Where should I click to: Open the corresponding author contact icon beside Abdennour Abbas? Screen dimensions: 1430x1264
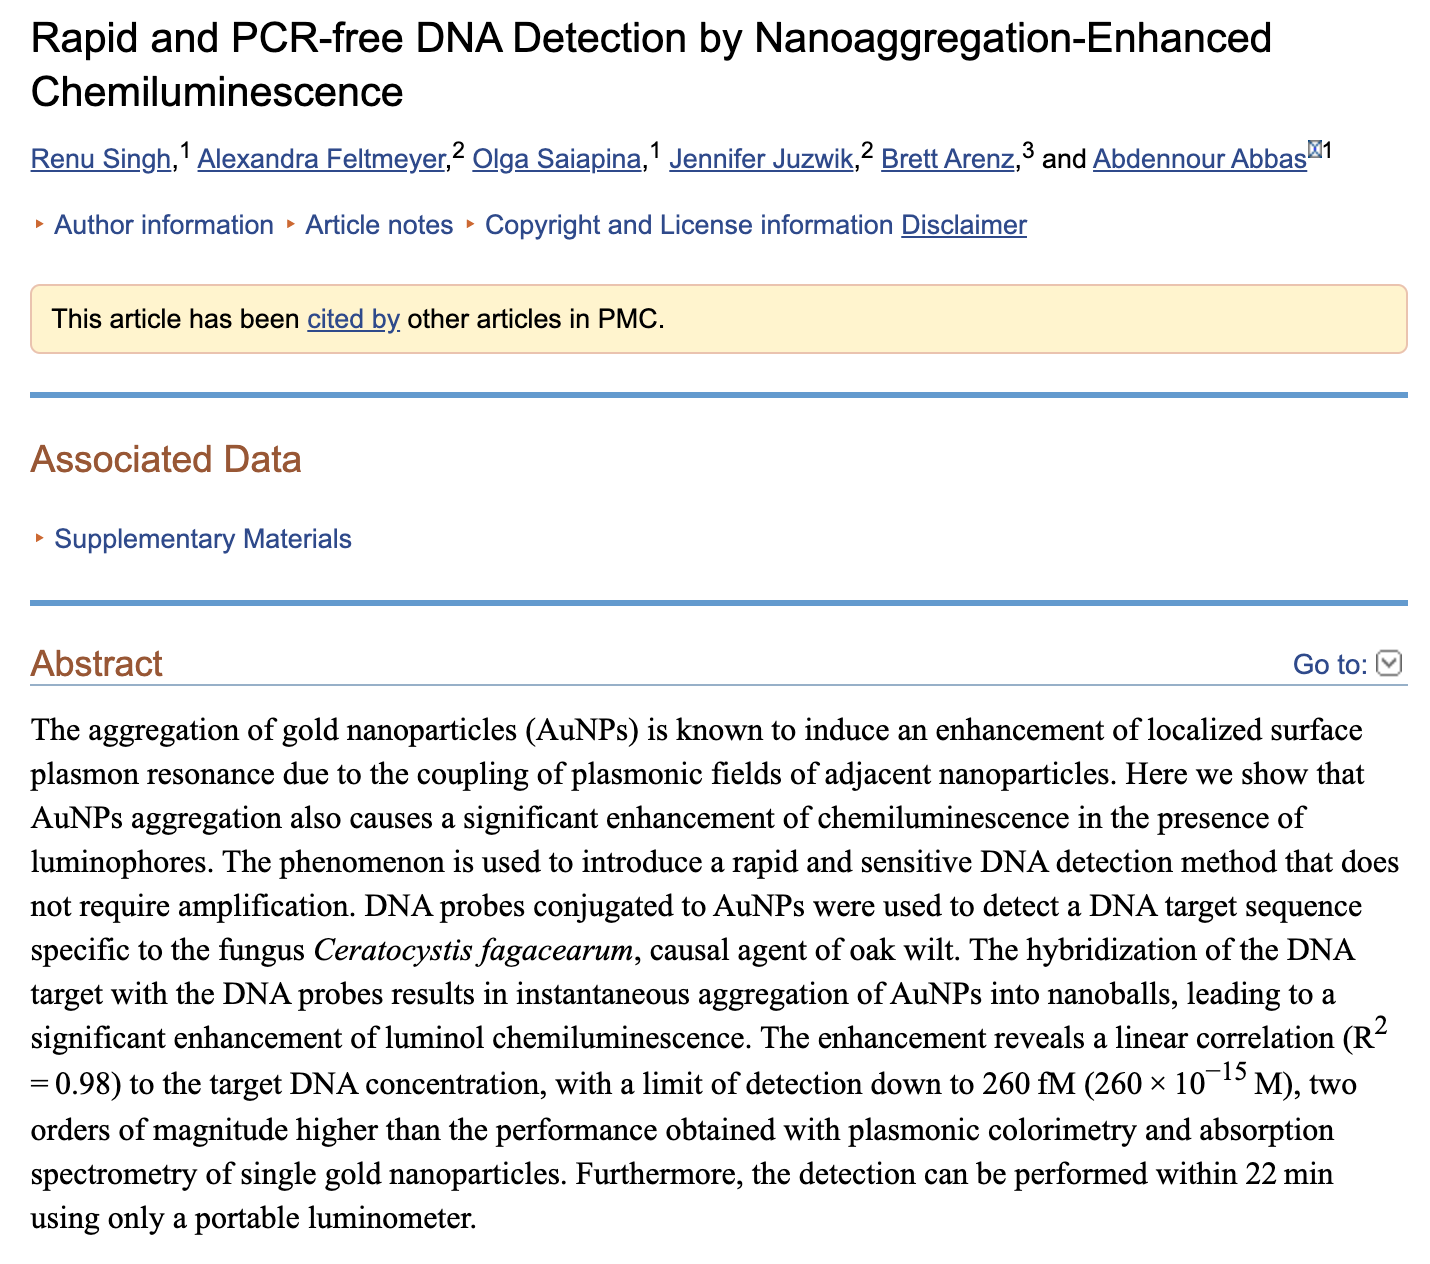[1314, 150]
